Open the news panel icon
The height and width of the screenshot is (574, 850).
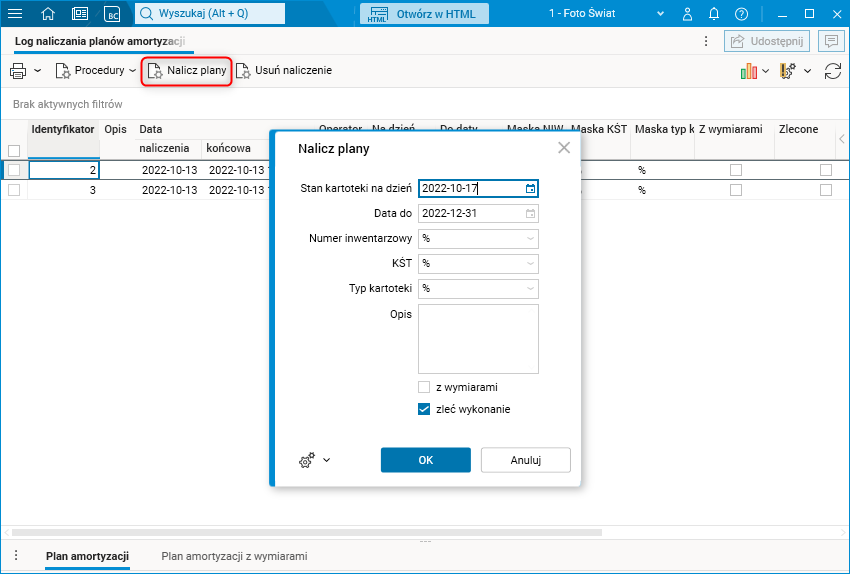pos(80,14)
